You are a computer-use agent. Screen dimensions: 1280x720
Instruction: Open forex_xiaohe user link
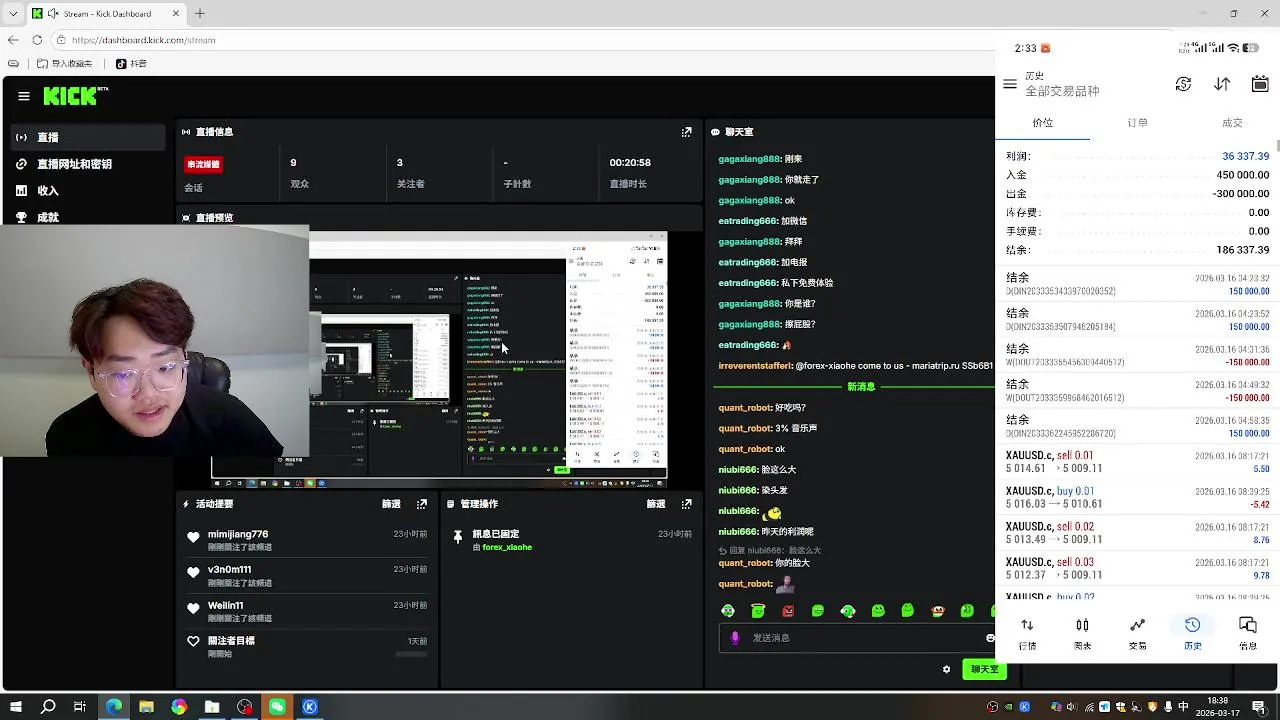(x=507, y=548)
